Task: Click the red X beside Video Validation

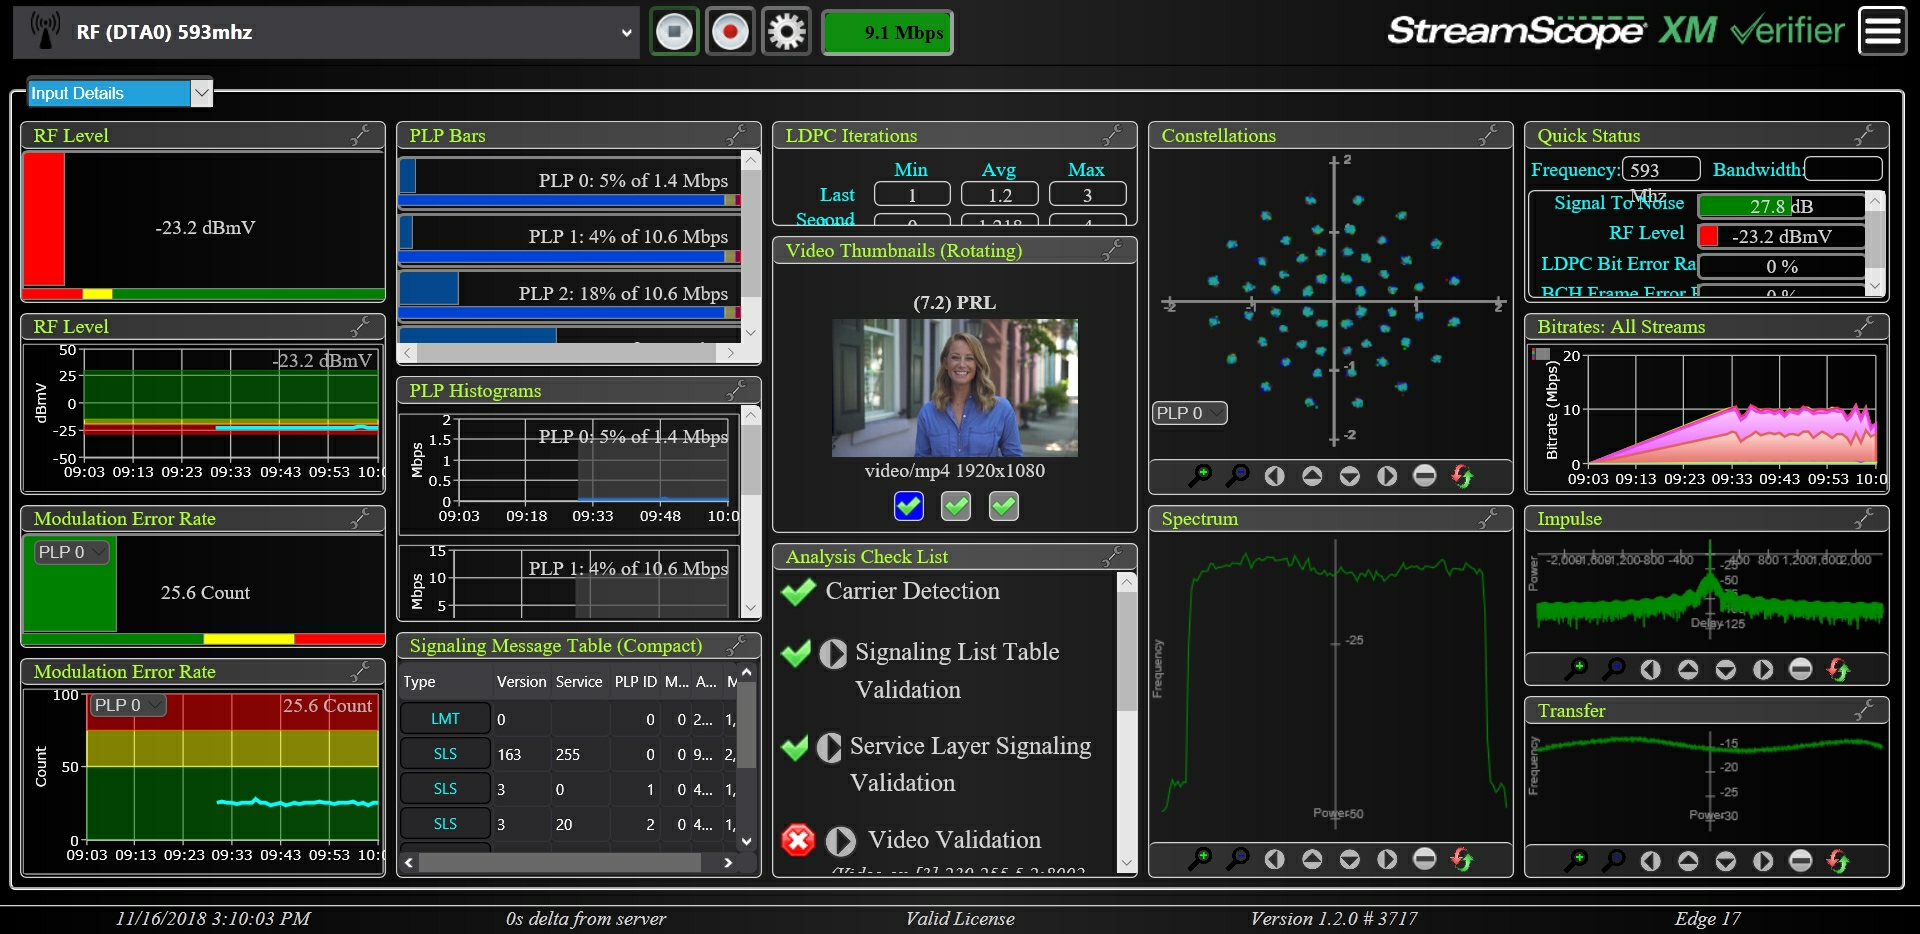Action: [x=798, y=840]
